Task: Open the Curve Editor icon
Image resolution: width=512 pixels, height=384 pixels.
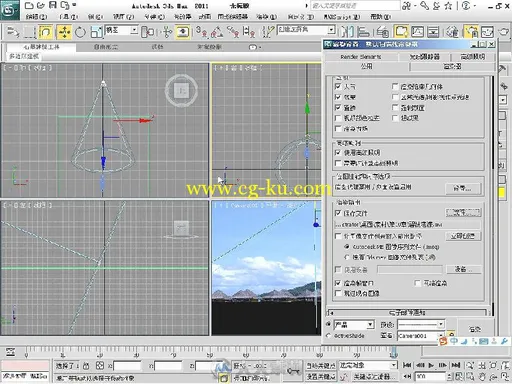Action: tap(417, 32)
